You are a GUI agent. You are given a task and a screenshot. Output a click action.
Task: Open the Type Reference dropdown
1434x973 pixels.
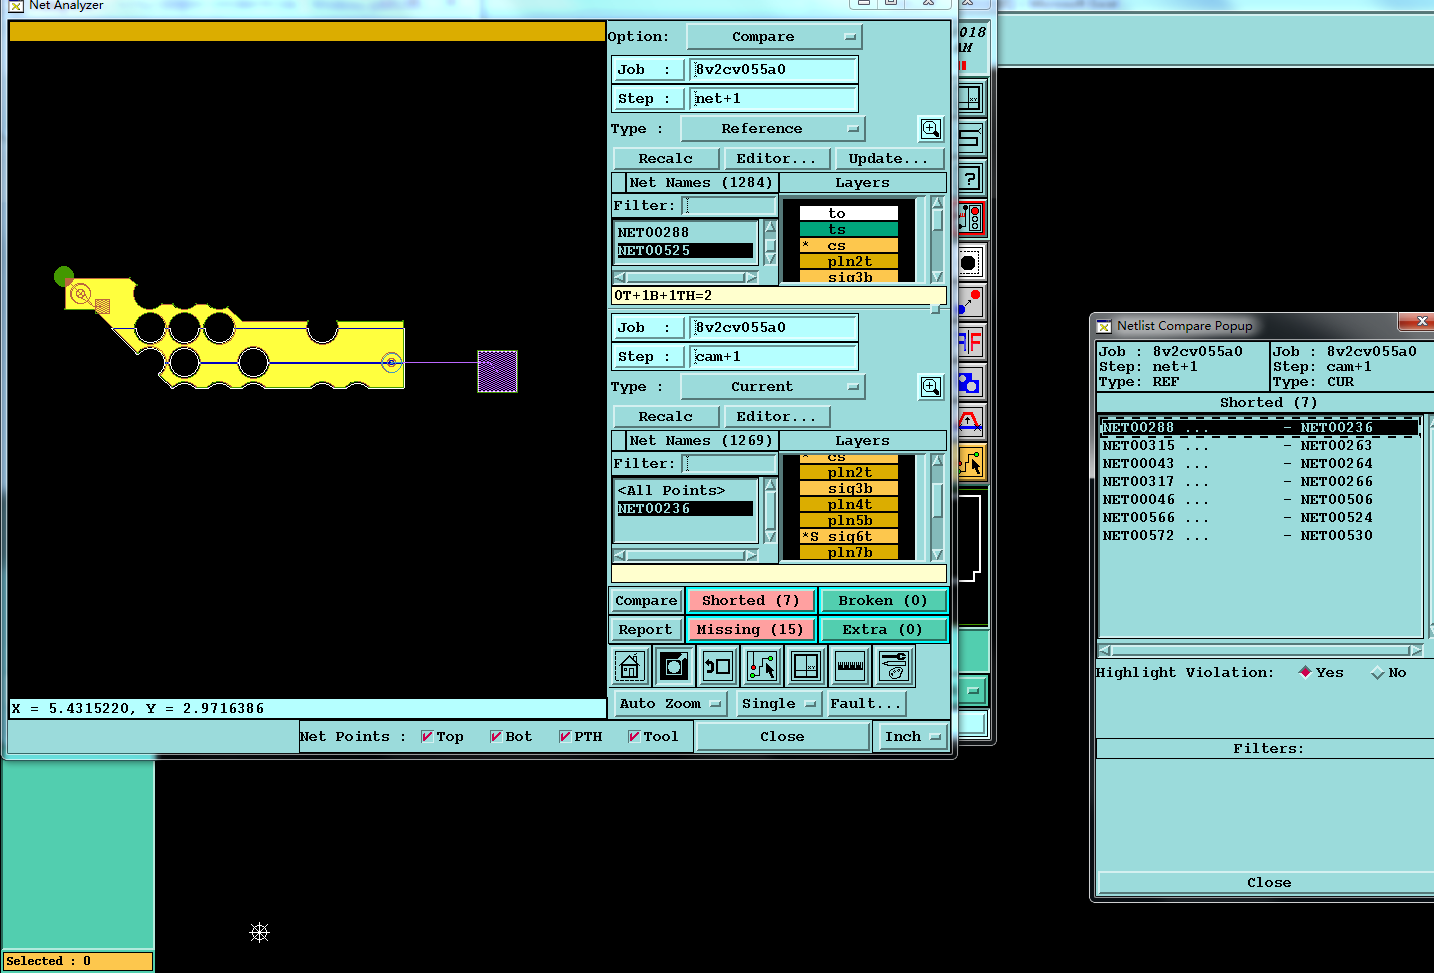coord(772,129)
